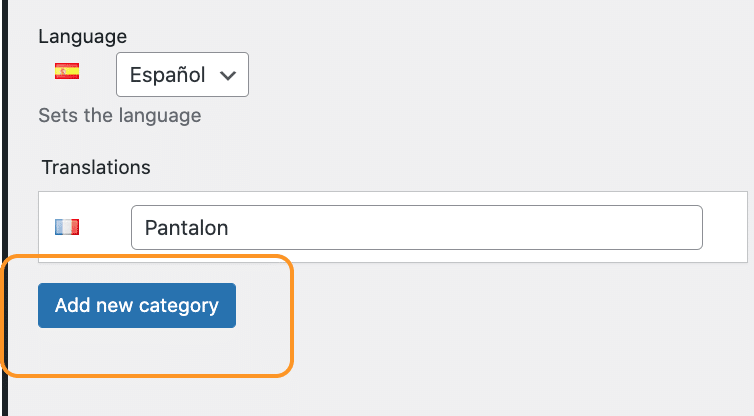Screen dimensions: 754x416
Task: Click the 'Sets the language' description text
Action: tap(120, 115)
